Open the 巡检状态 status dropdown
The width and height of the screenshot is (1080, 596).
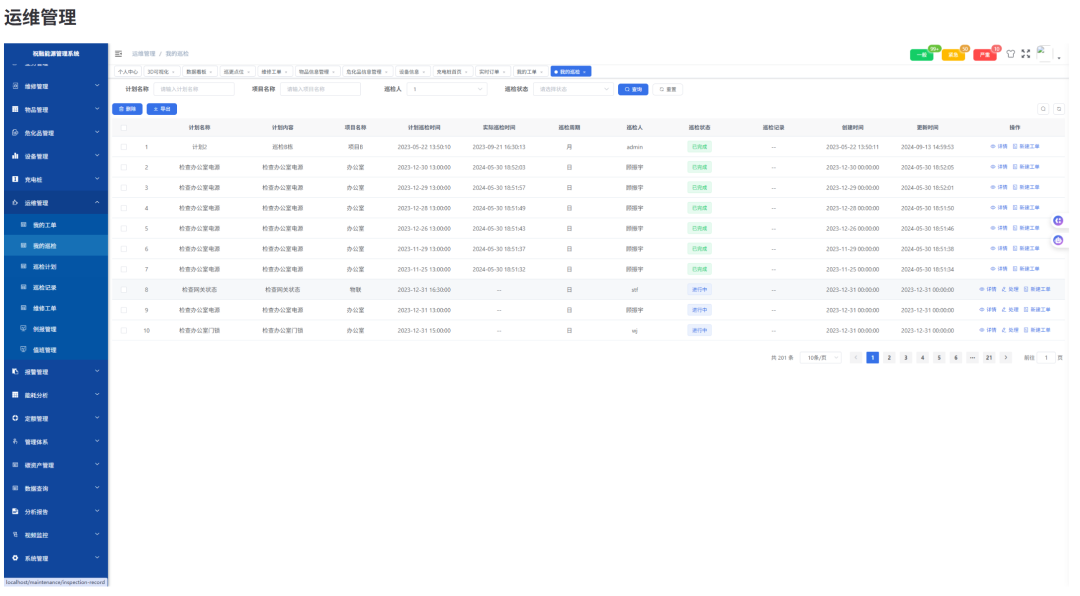tap(573, 89)
